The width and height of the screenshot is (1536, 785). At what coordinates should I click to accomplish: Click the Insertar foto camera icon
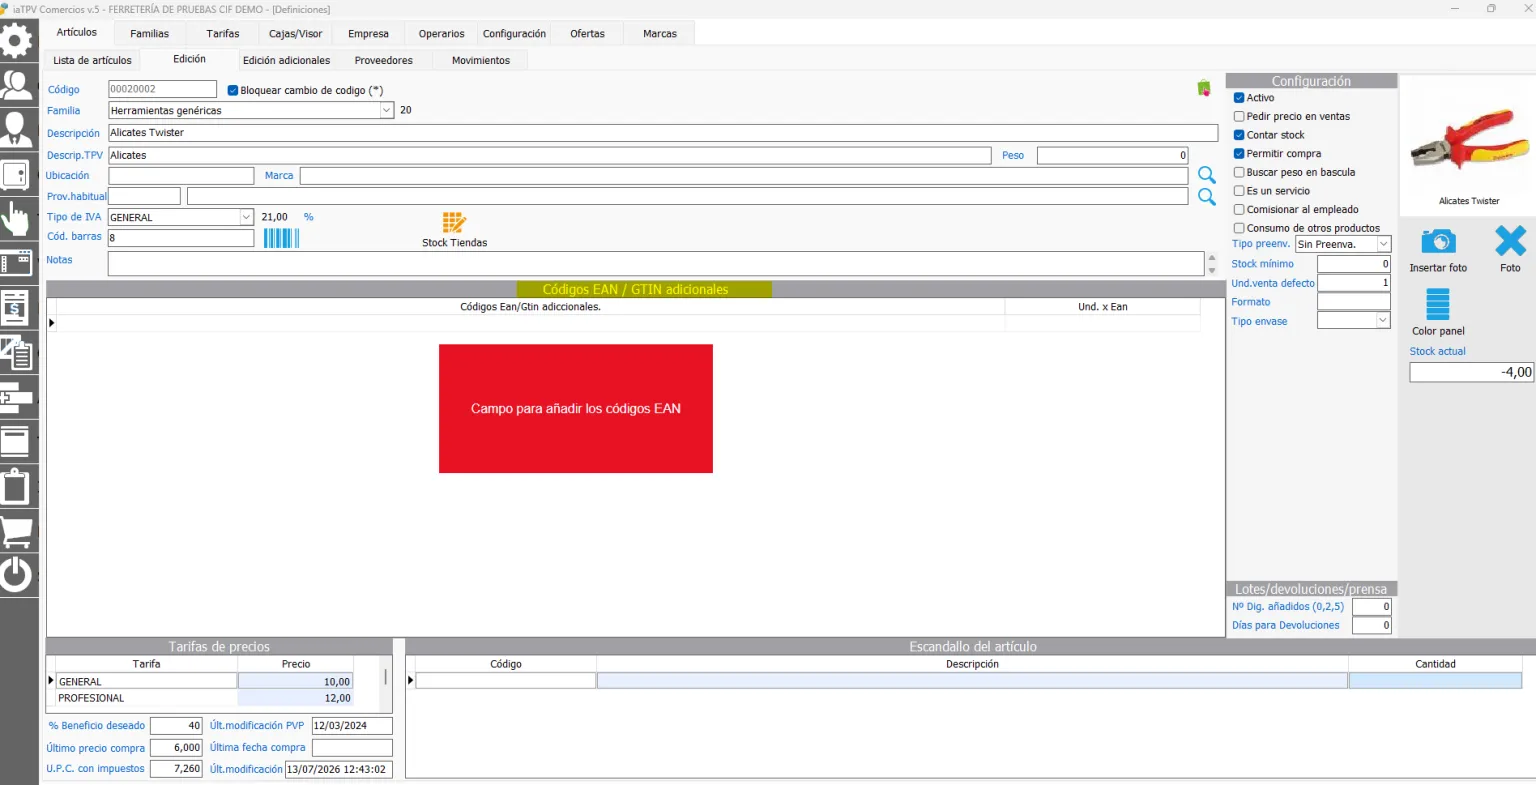pos(1438,241)
